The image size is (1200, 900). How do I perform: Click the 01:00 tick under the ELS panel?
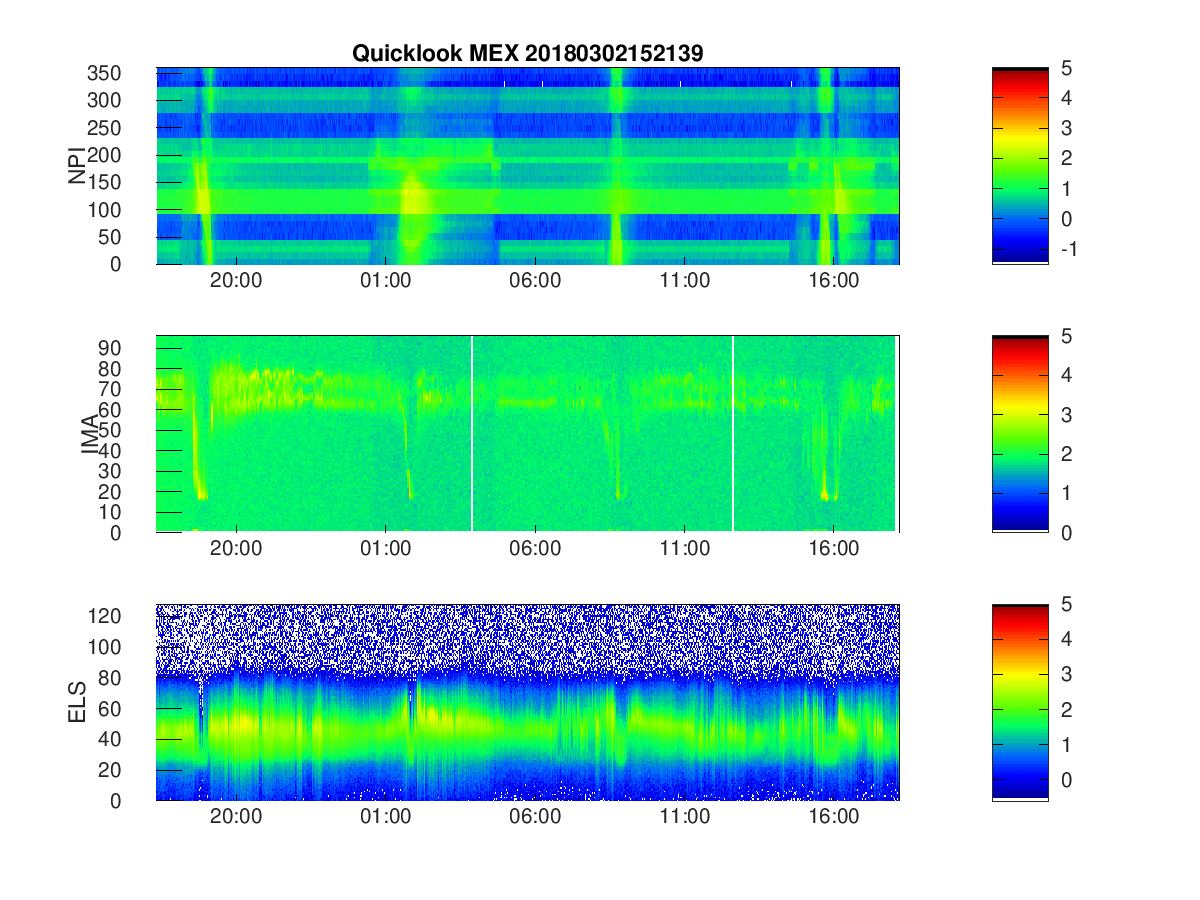coord(385,817)
